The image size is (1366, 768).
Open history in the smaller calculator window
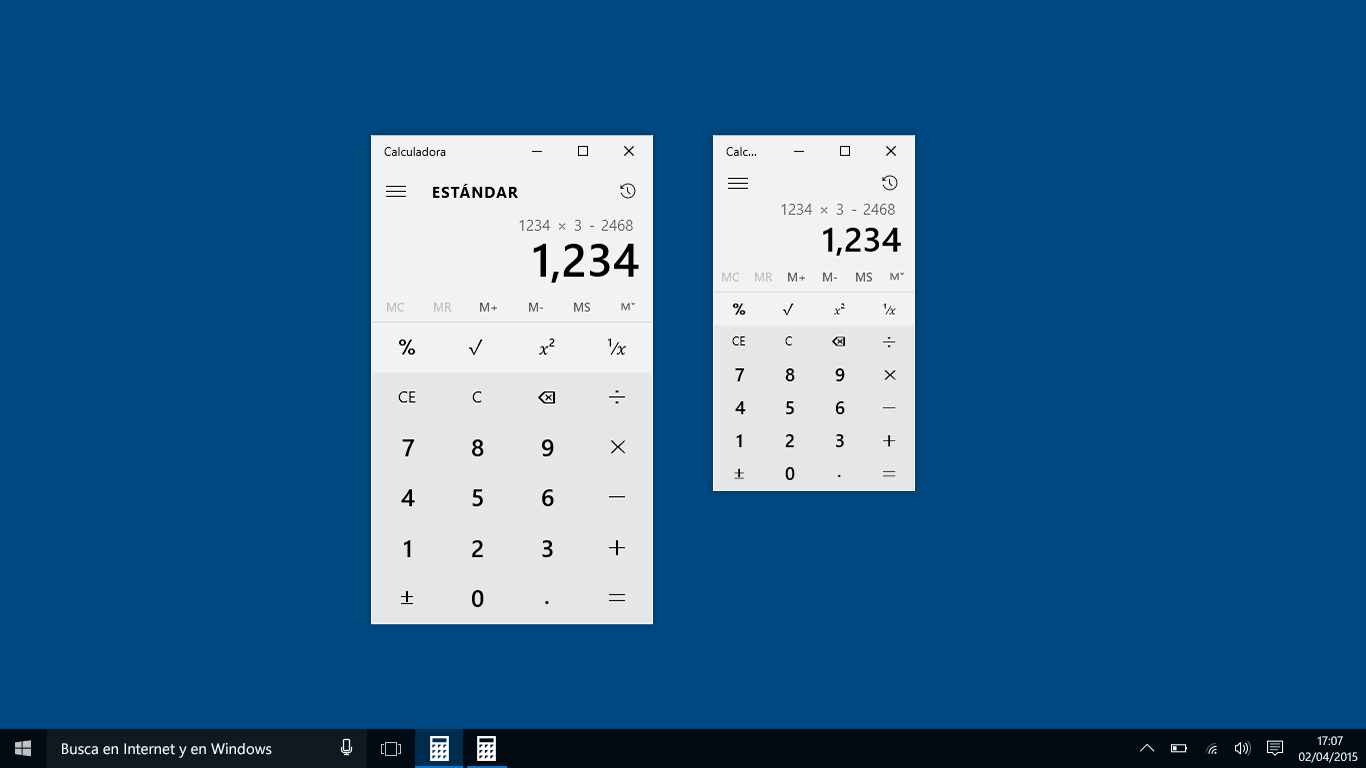[889, 183]
